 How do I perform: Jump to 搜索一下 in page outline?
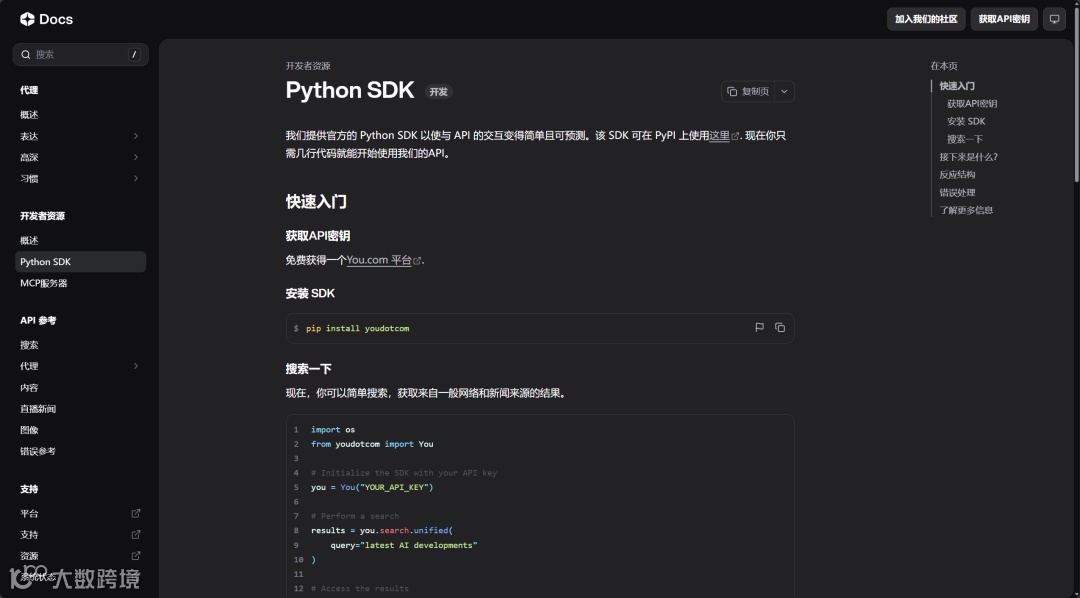[965, 139]
